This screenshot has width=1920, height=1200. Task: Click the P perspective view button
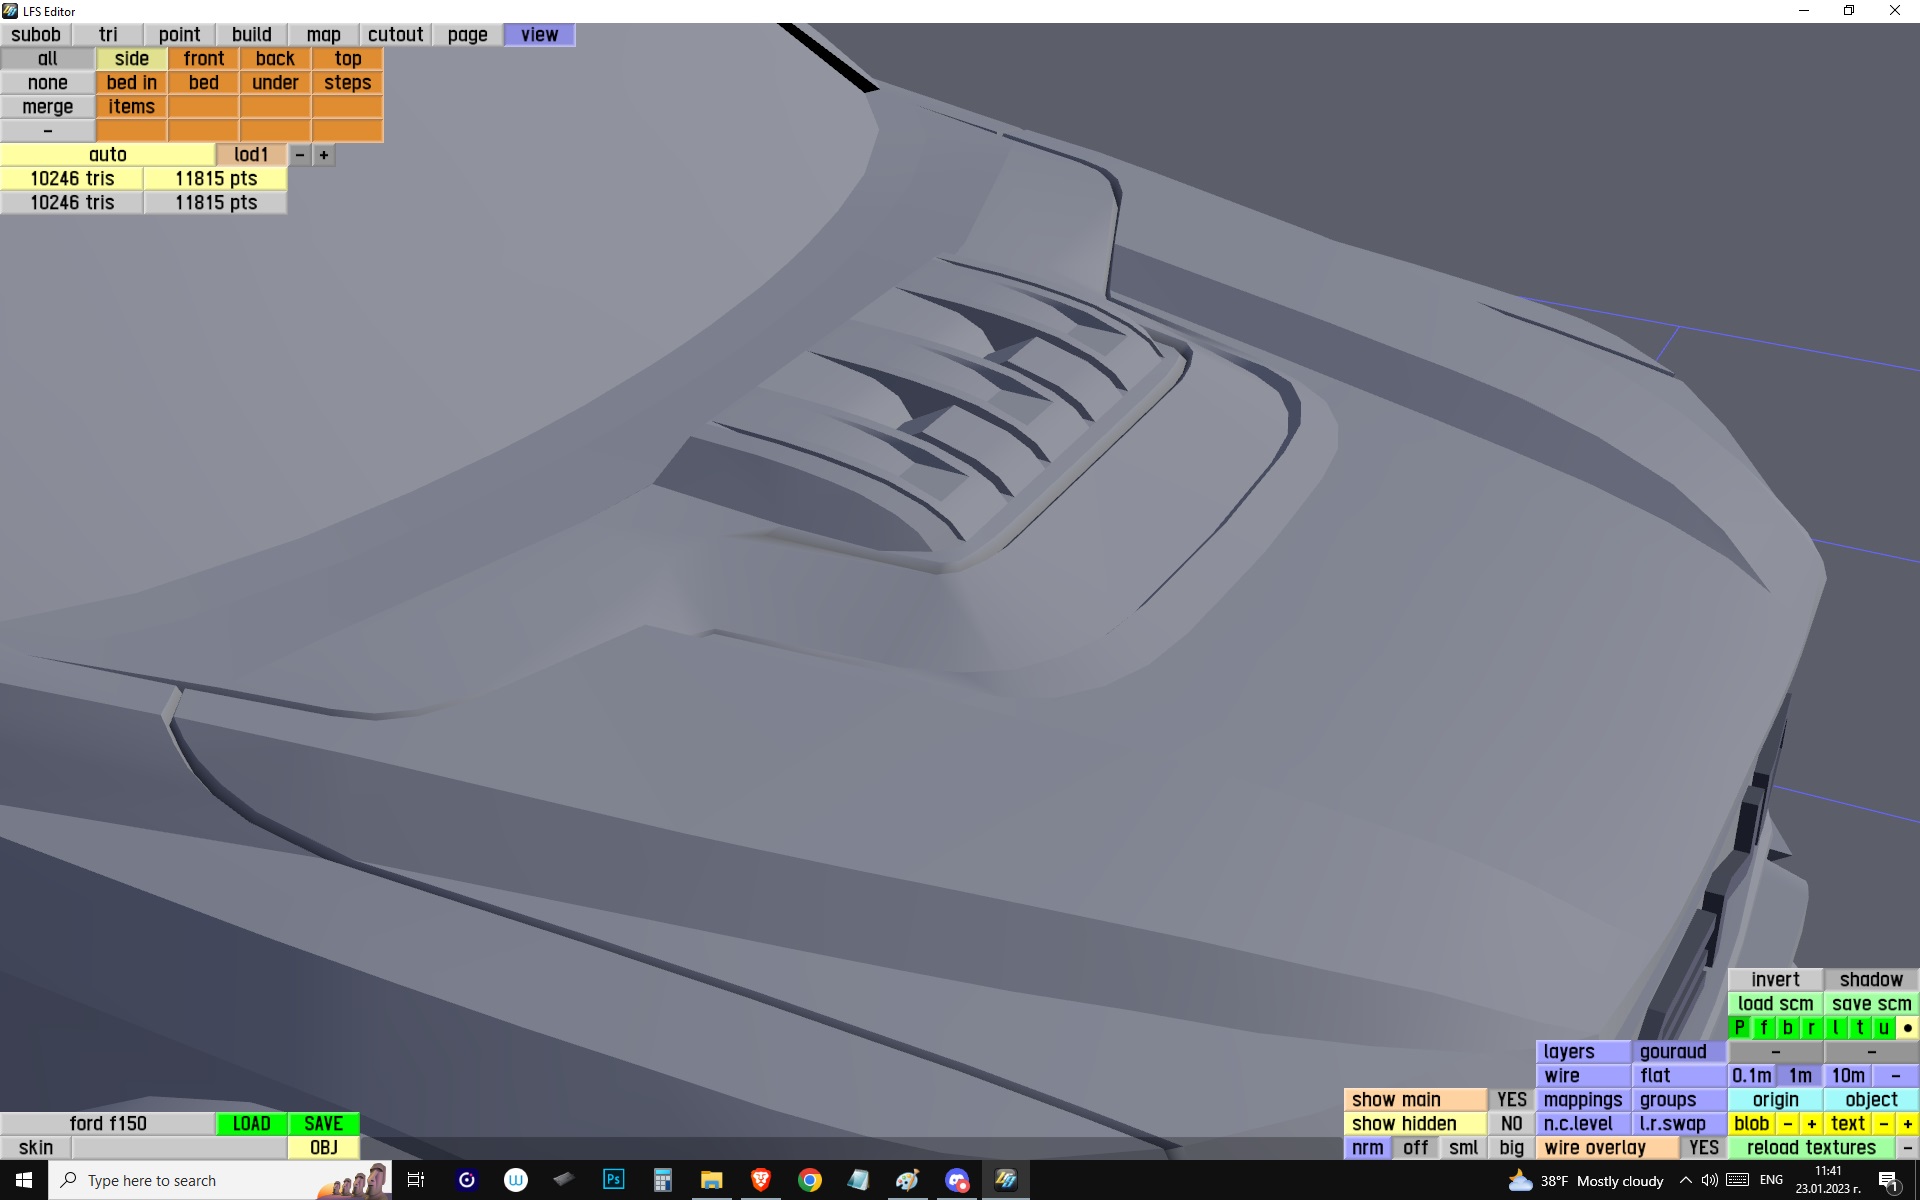pyautogui.click(x=1739, y=1027)
